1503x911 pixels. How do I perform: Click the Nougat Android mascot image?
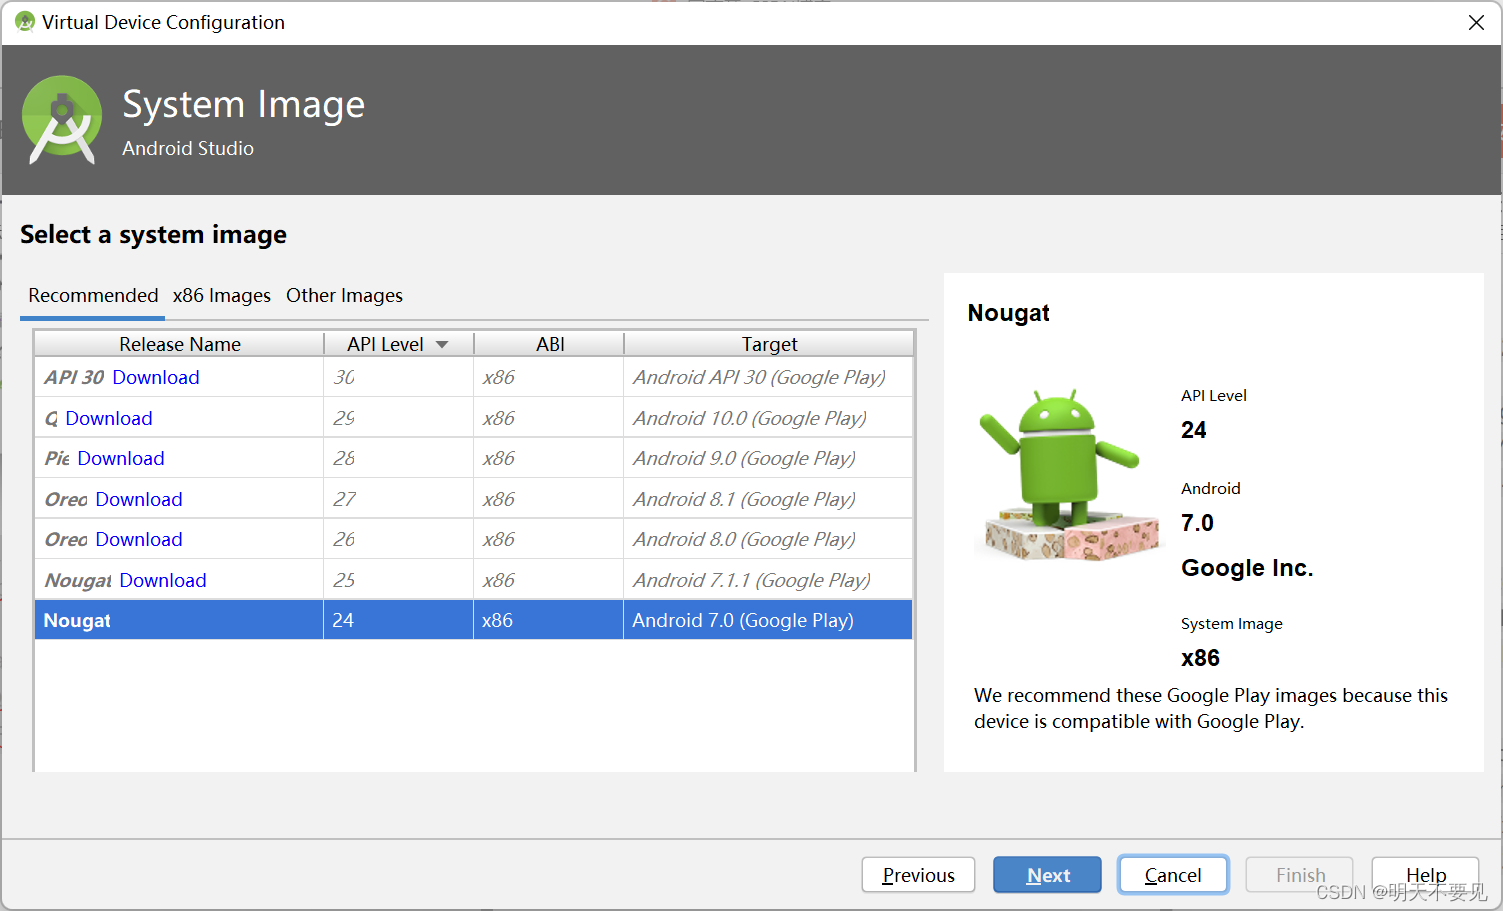pyautogui.click(x=1069, y=475)
